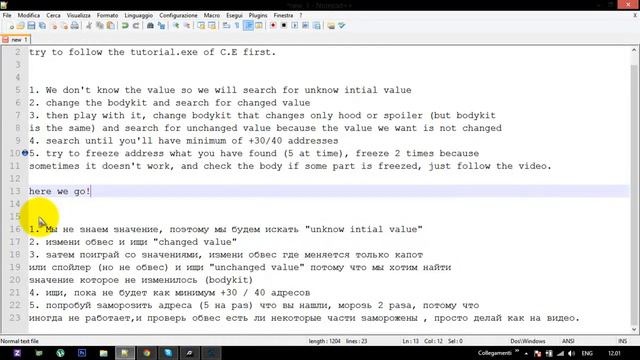Screen dimensions: 640x360
Task: Stop macro recording with black square icon
Action: (284, 26)
